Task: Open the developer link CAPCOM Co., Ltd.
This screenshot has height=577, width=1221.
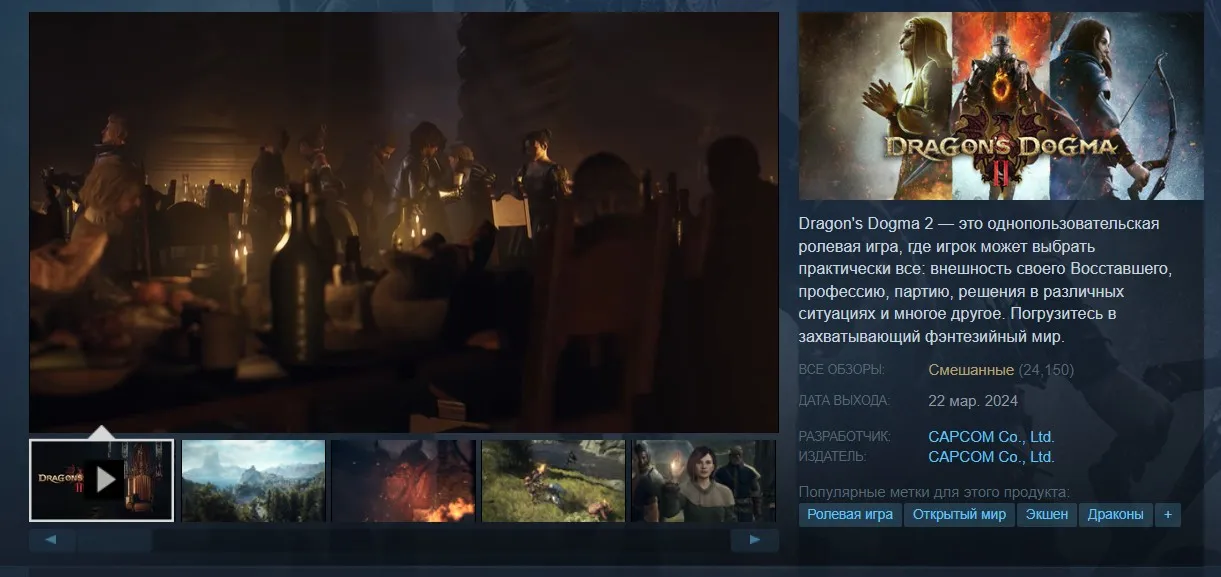Action: coord(991,437)
